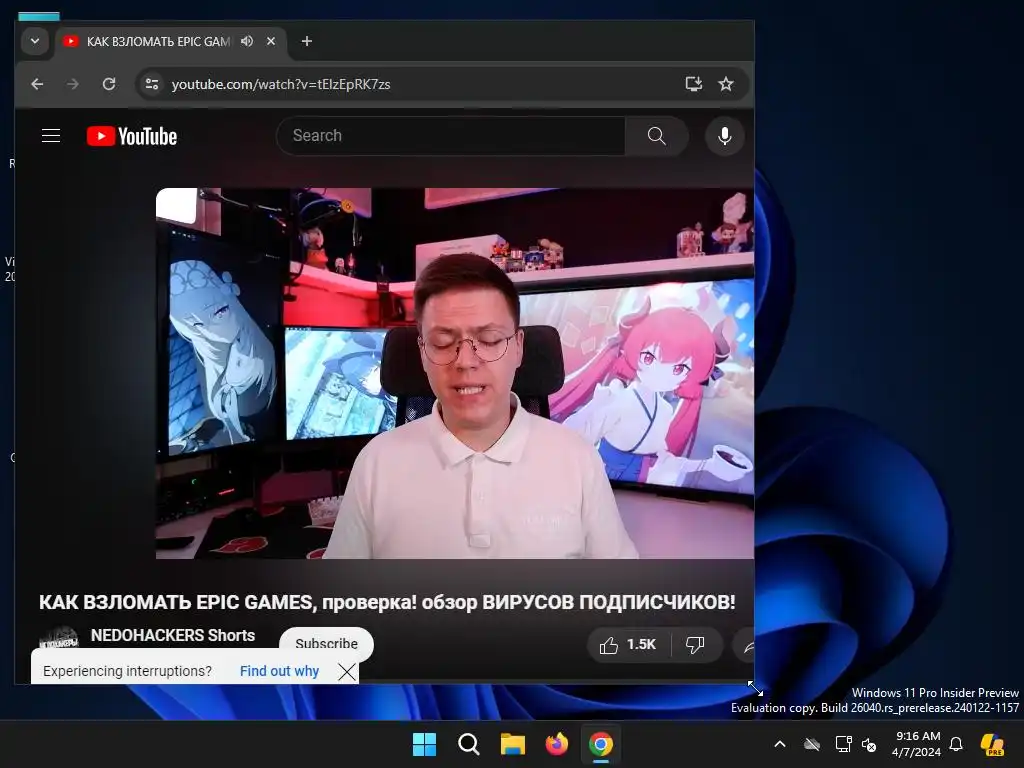
Task: Submit search with the magnifier button
Action: point(656,136)
